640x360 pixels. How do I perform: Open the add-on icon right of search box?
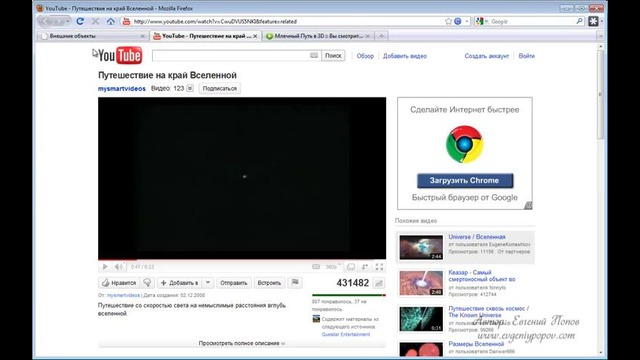[x=593, y=21]
